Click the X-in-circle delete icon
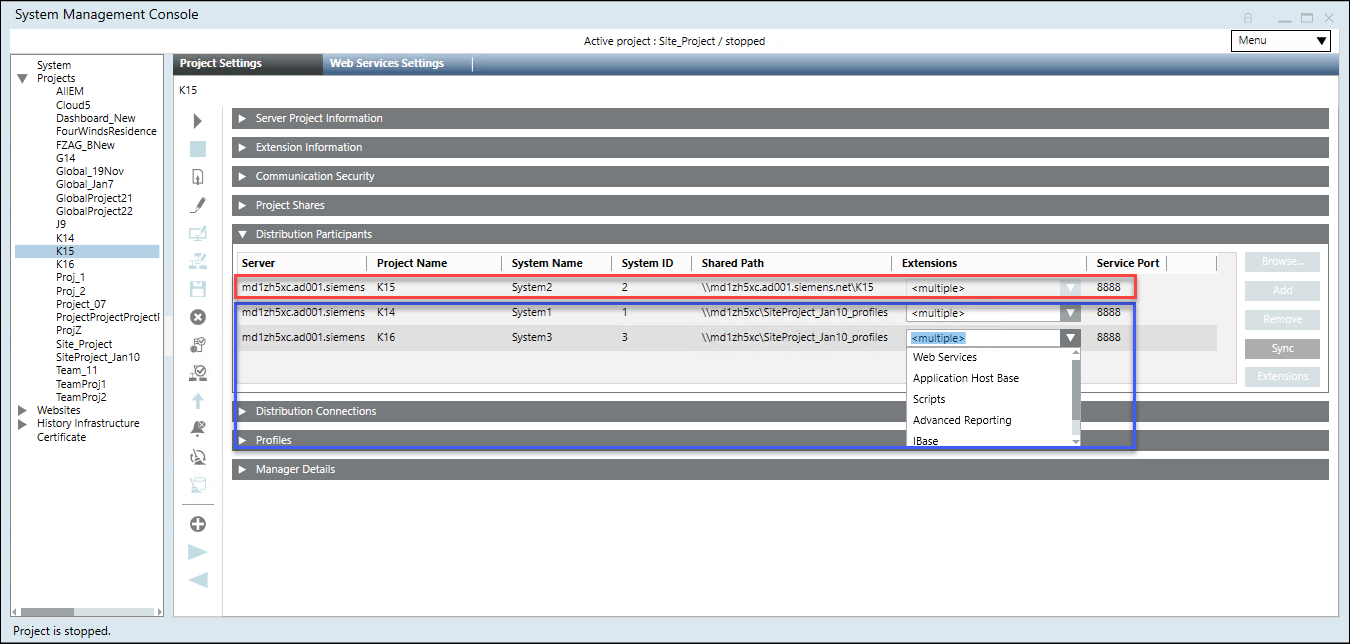The height and width of the screenshot is (644, 1350). pos(198,317)
